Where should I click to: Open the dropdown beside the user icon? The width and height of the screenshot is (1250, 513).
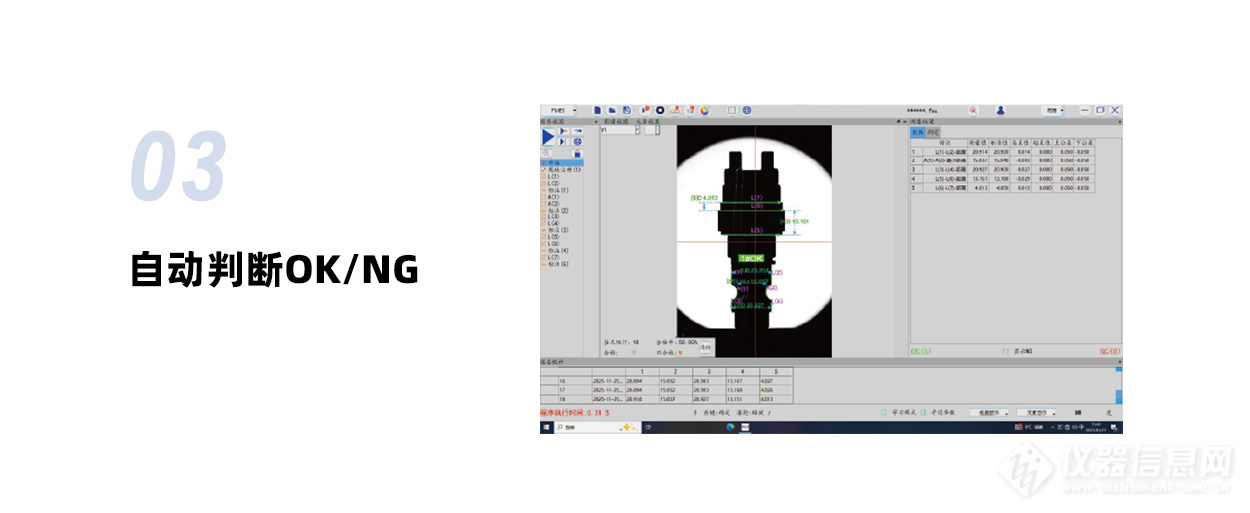pyautogui.click(x=1052, y=110)
